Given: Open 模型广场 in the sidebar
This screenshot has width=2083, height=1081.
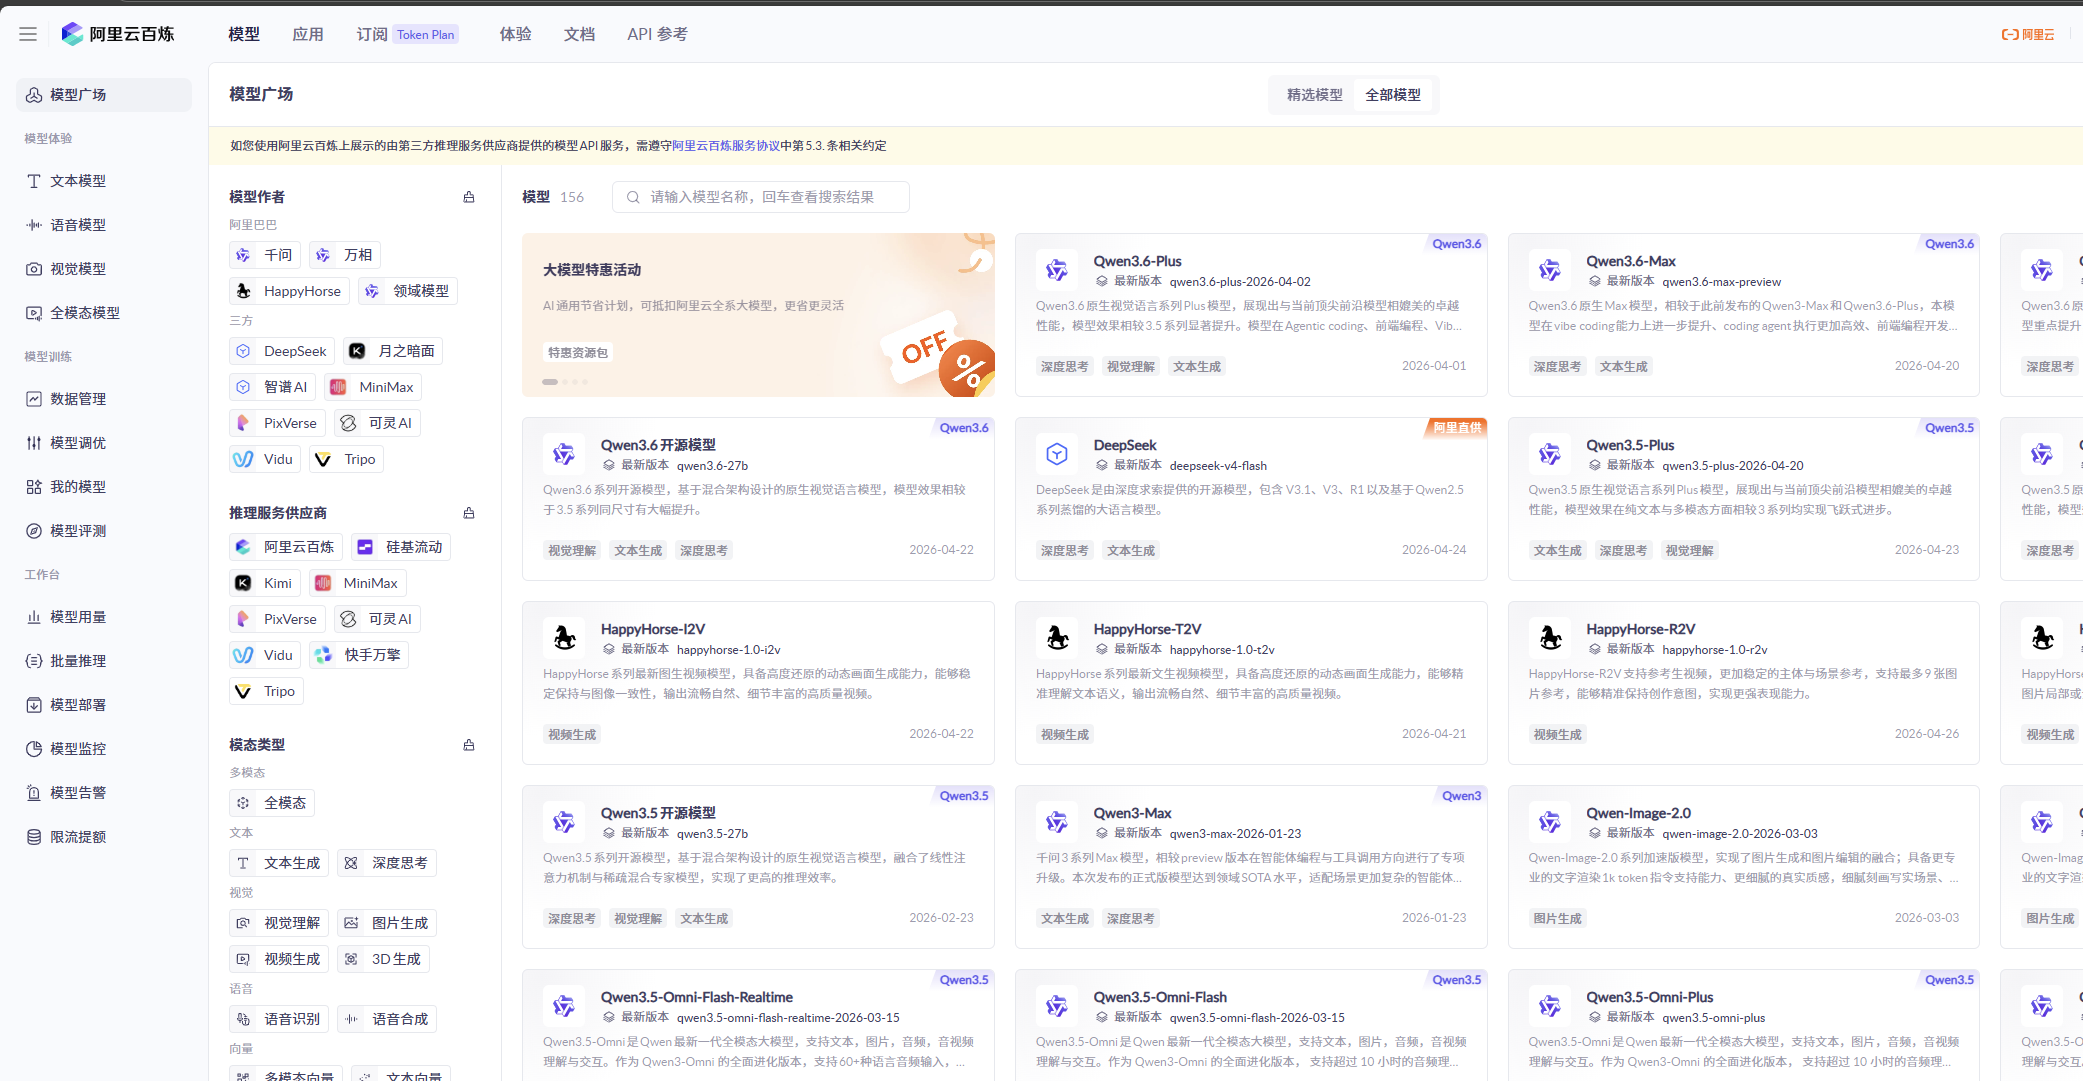Looking at the screenshot, I should pyautogui.click(x=104, y=95).
